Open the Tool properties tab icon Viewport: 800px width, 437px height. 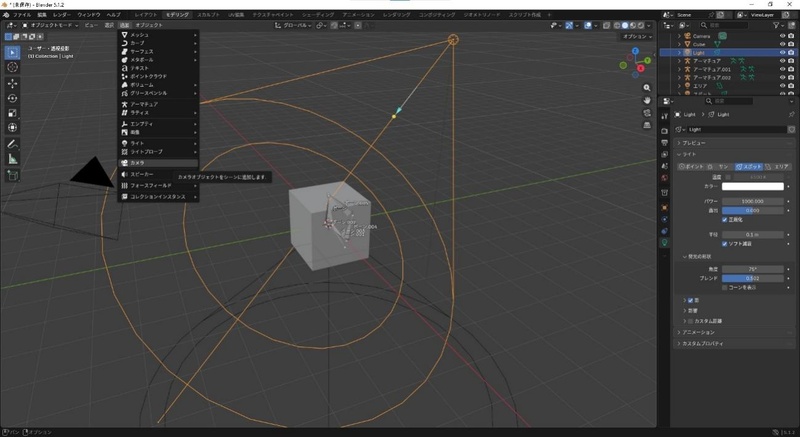[664, 116]
